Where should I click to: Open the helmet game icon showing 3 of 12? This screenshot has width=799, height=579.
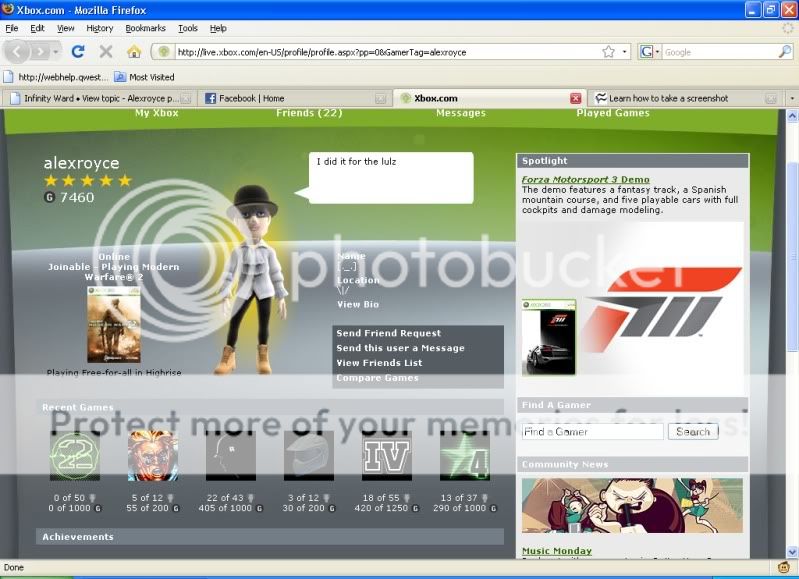coord(309,456)
